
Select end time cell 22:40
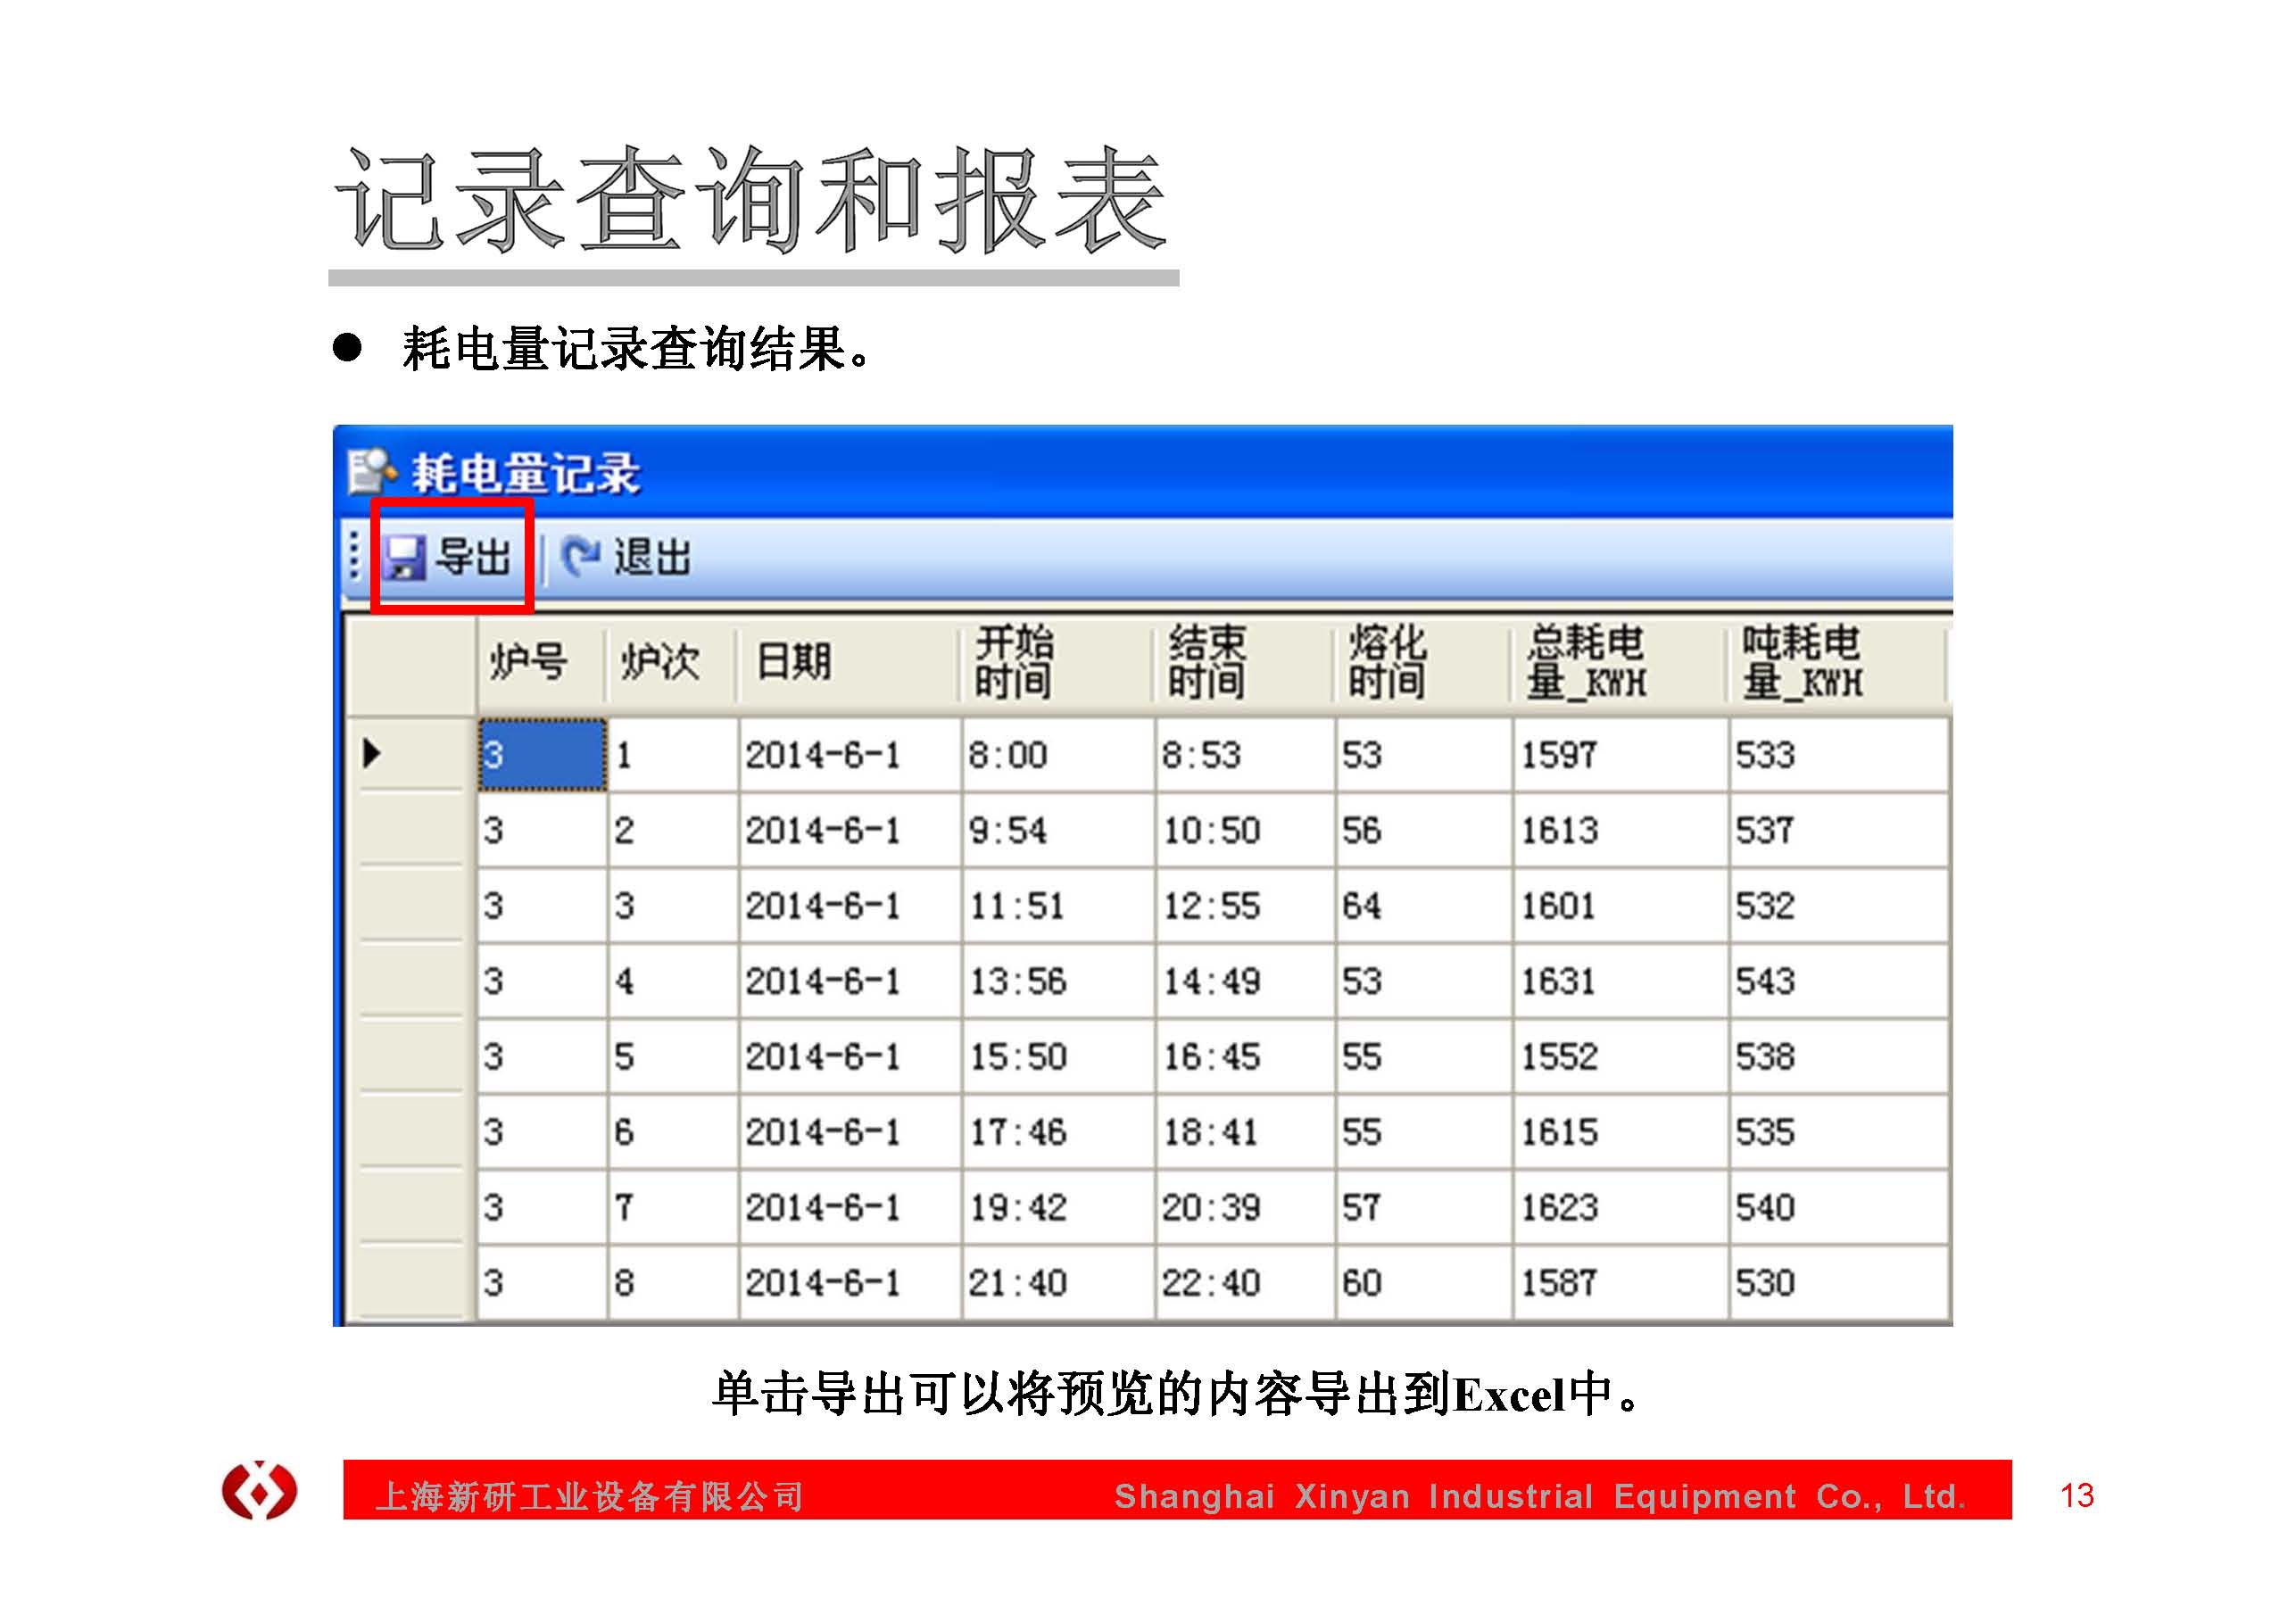pyautogui.click(x=1245, y=1283)
